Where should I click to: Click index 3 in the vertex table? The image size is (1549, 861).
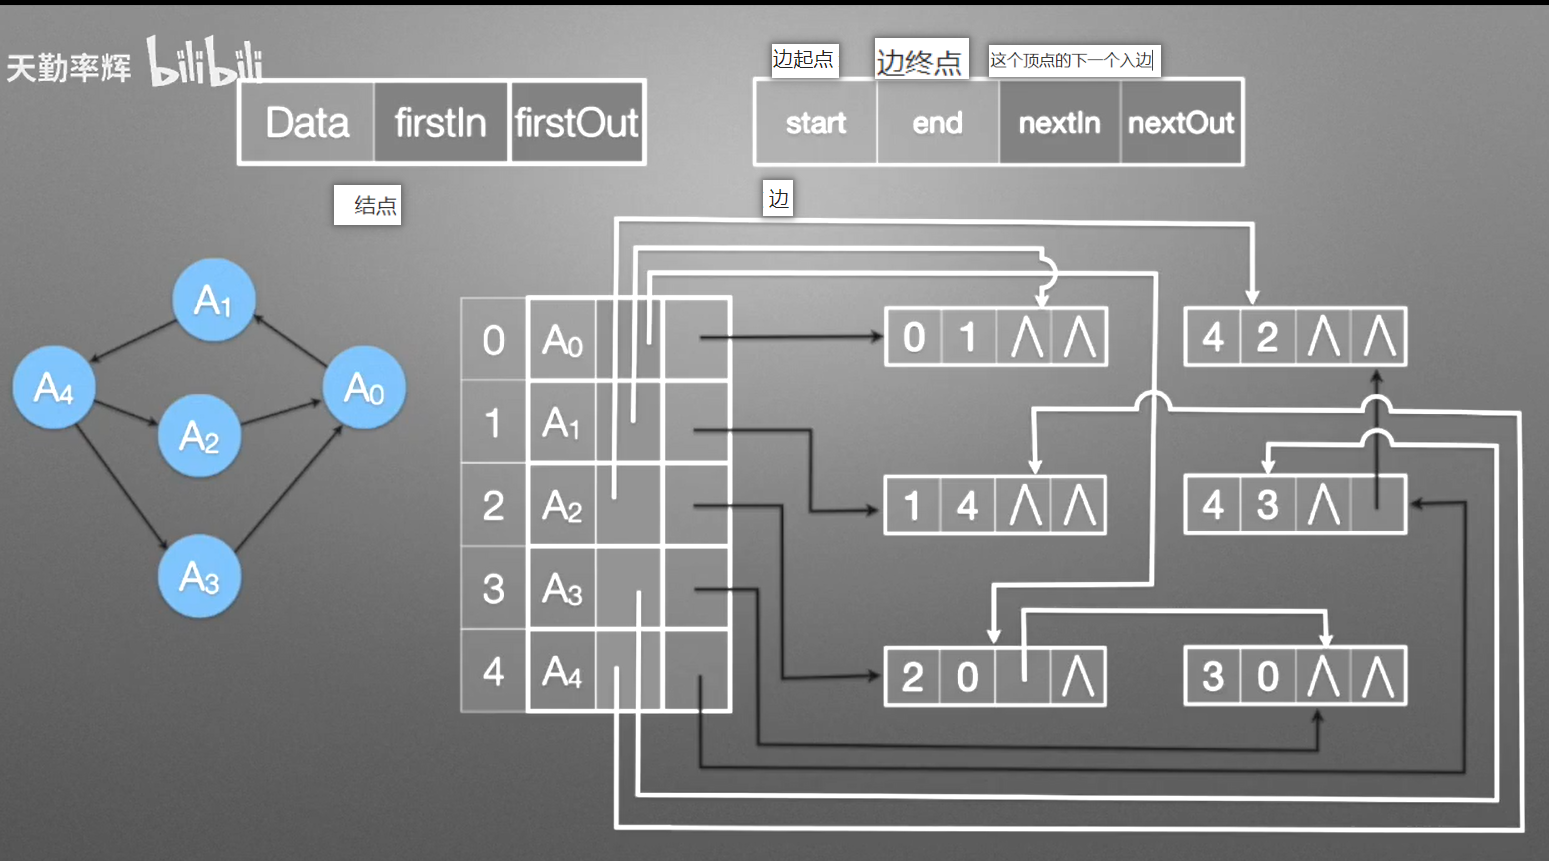tap(494, 589)
